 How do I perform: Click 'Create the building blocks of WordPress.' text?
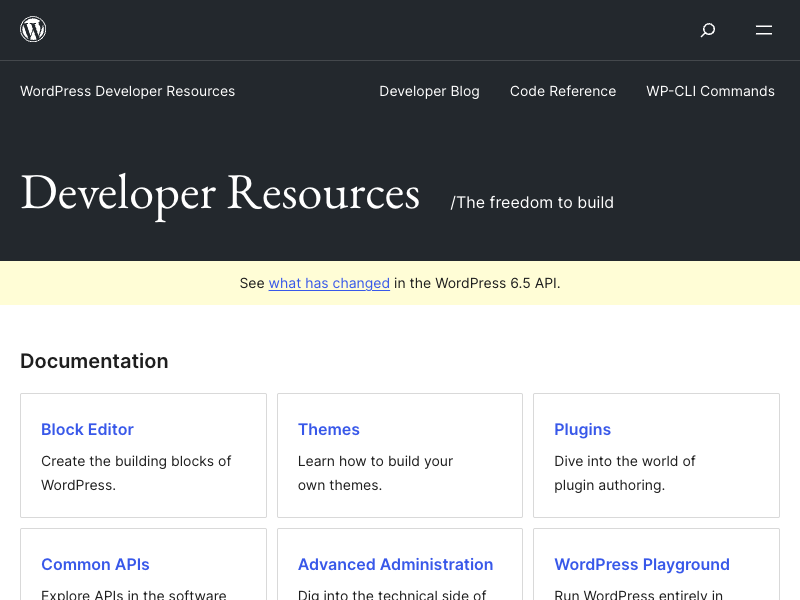[136, 473]
